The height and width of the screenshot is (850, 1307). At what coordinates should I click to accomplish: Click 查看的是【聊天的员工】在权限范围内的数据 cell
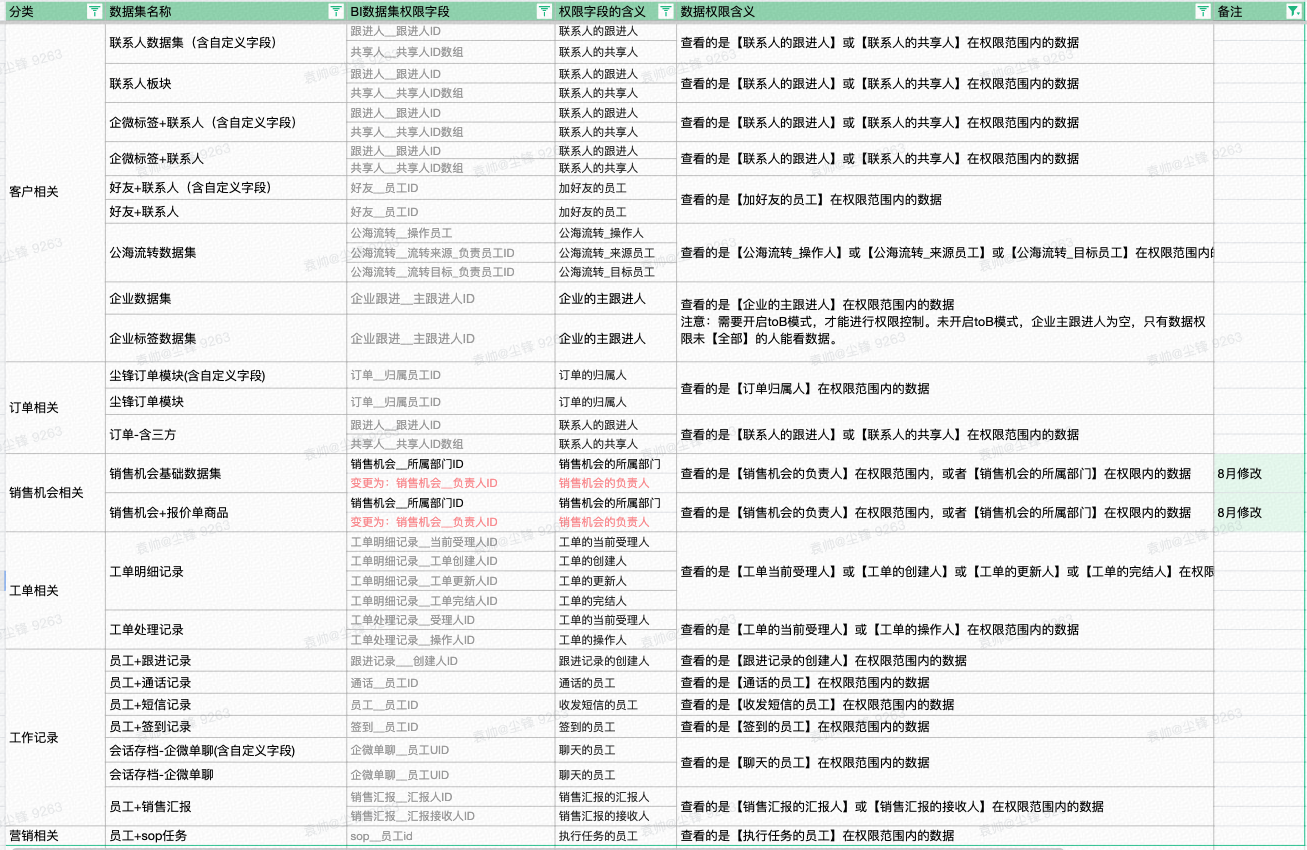[x=945, y=763]
